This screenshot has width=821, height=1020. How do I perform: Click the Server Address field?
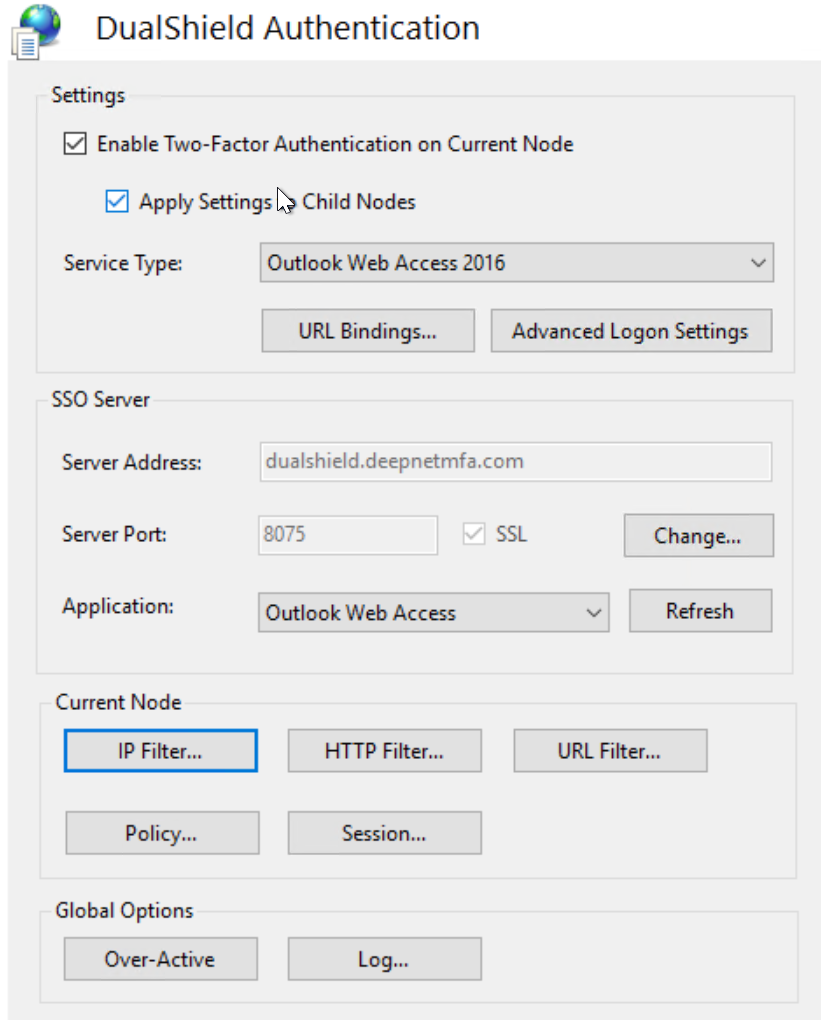[515, 462]
